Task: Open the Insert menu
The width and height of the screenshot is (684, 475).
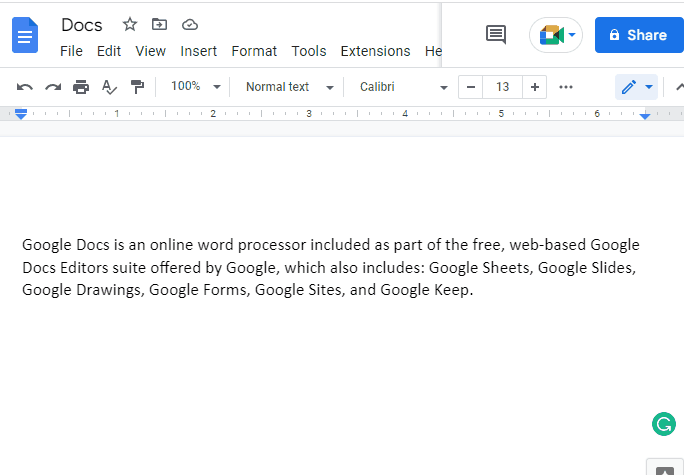Action: (x=198, y=51)
